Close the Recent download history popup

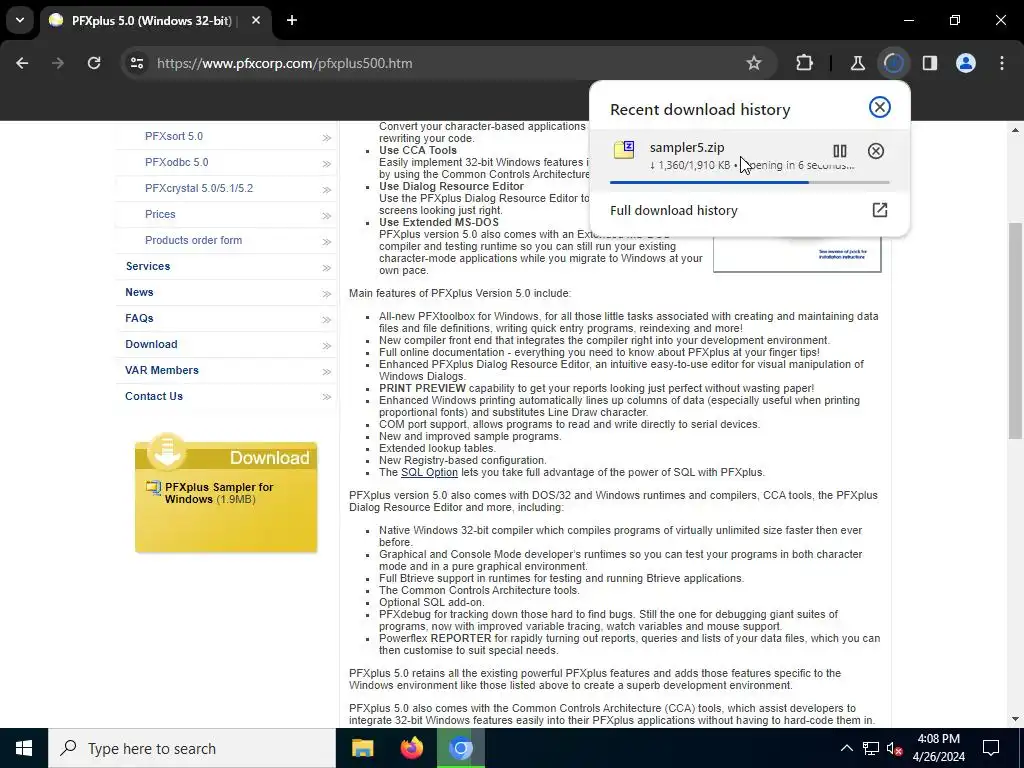coord(880,107)
